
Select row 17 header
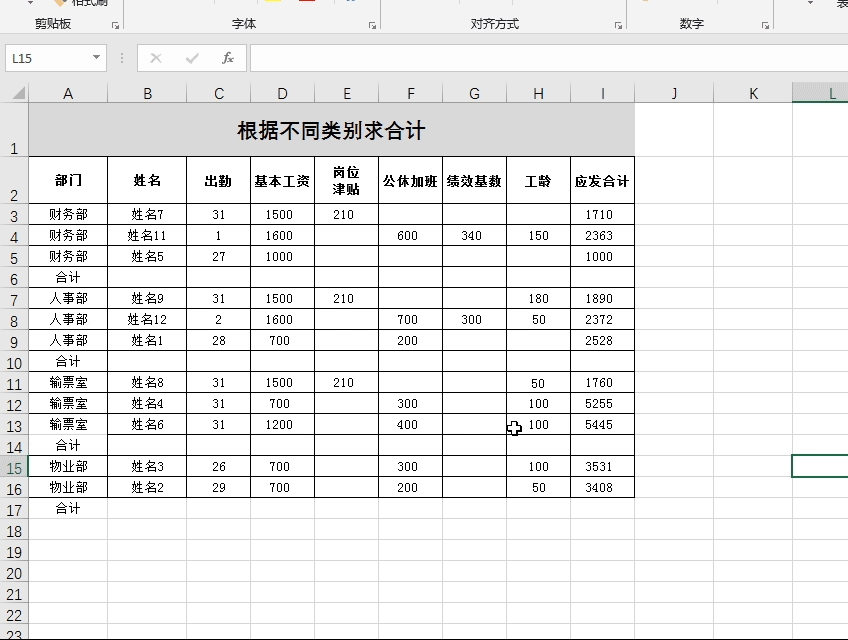(x=14, y=509)
